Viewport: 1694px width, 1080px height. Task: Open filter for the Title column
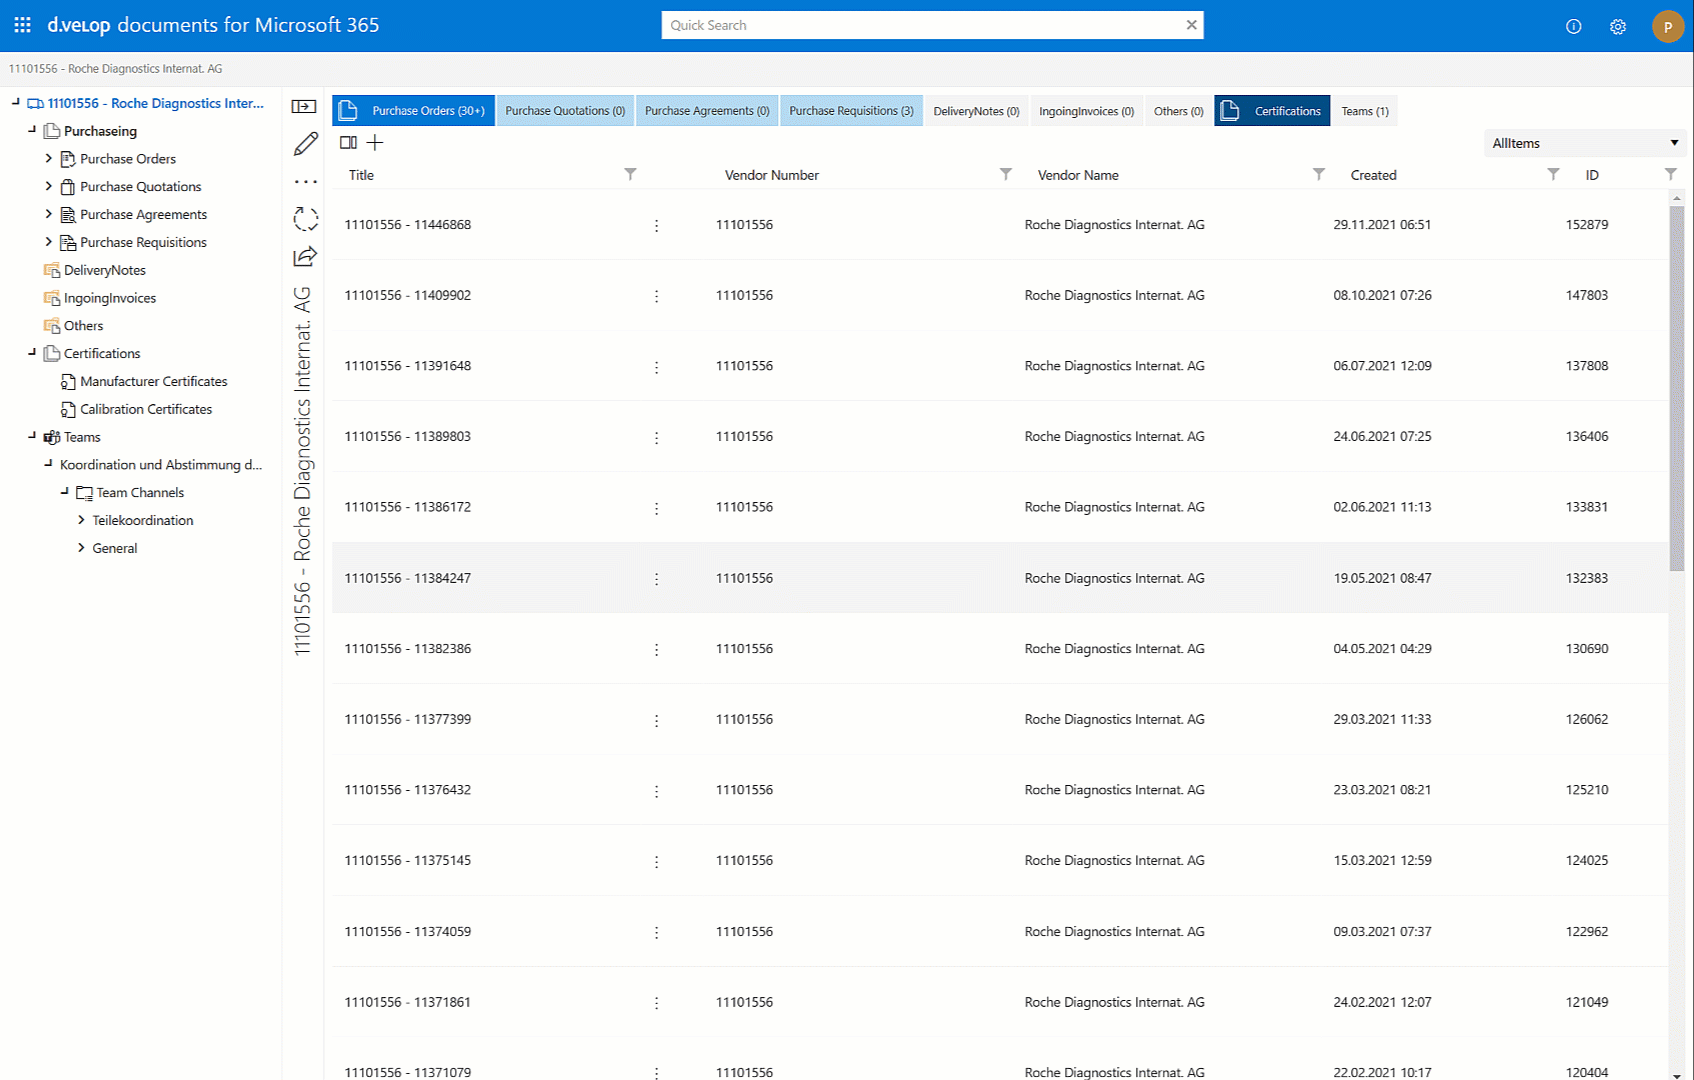pos(630,174)
